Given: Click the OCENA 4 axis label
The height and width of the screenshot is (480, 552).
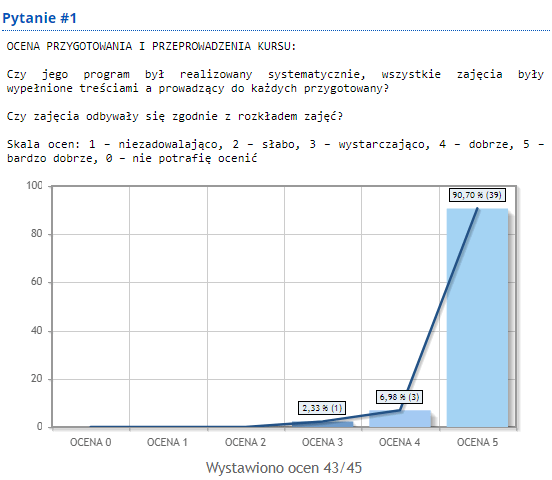Looking at the screenshot, I should click(x=400, y=442).
